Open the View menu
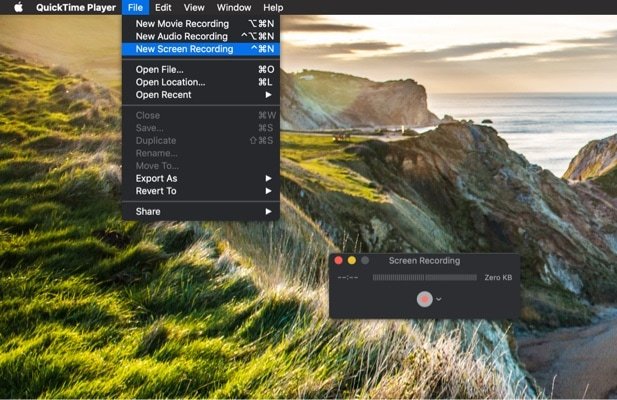 pyautogui.click(x=194, y=7)
